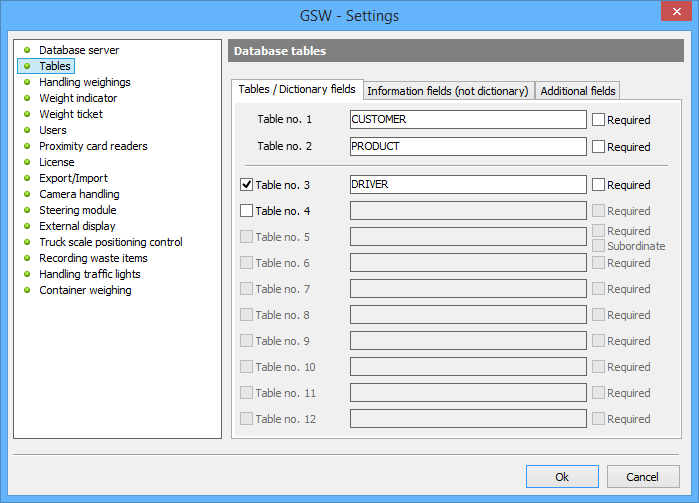Open the External display section
Viewport: 699px width, 503px height.
pyautogui.click(x=77, y=226)
